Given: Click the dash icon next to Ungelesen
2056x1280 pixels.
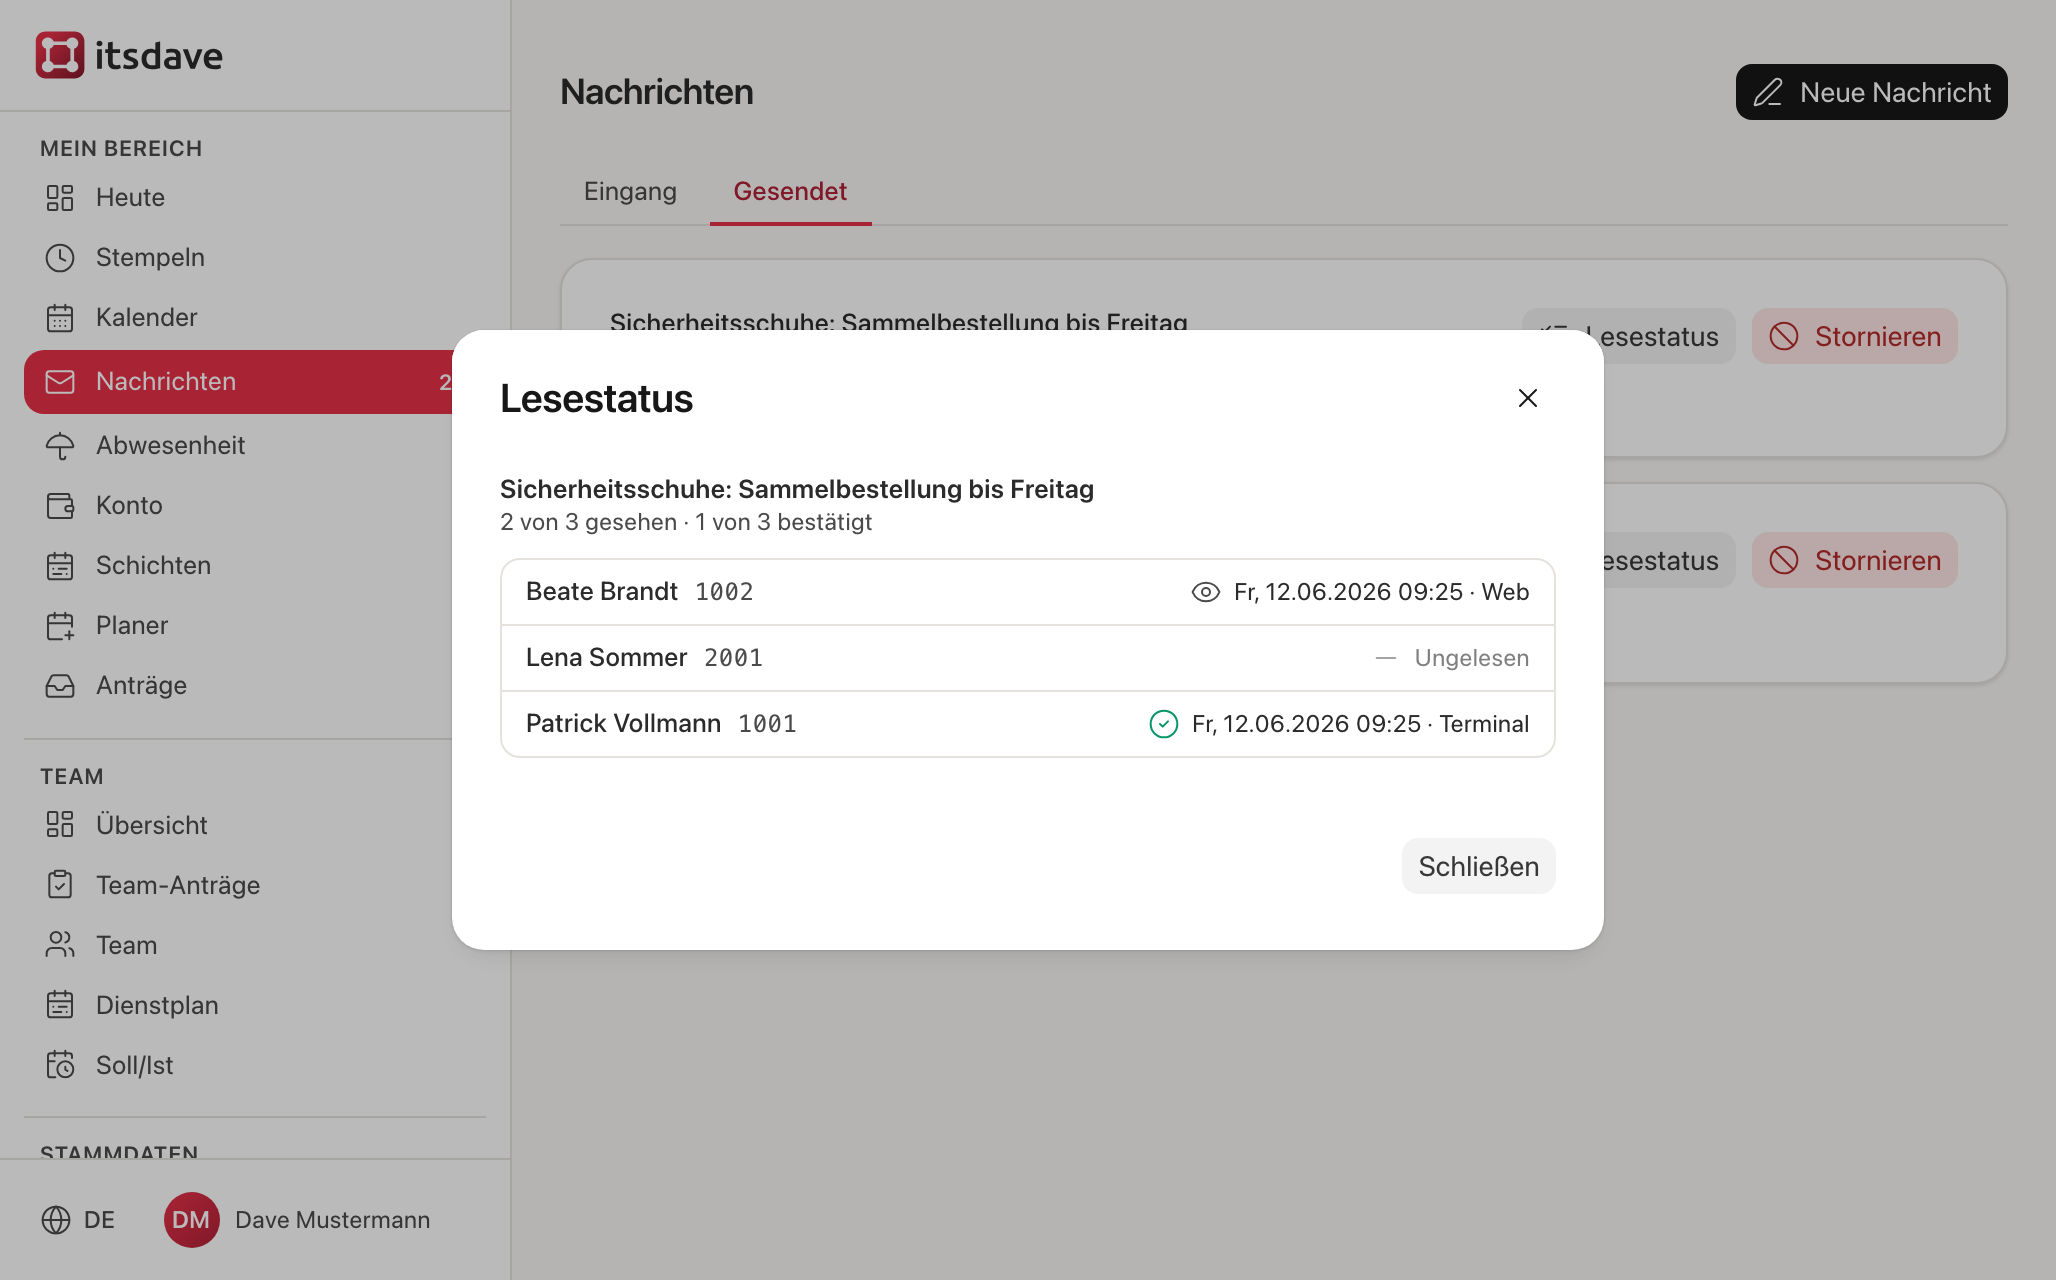Looking at the screenshot, I should pyautogui.click(x=1385, y=658).
